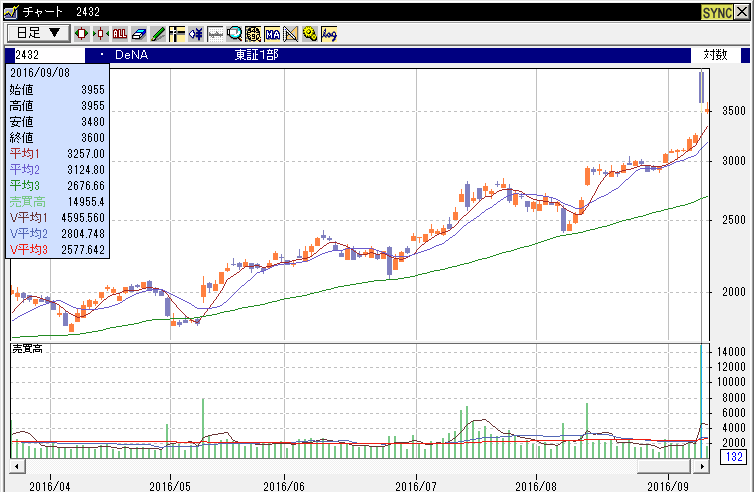Select the eraser tool
Viewport: 754px width, 492px height.
tap(139, 33)
